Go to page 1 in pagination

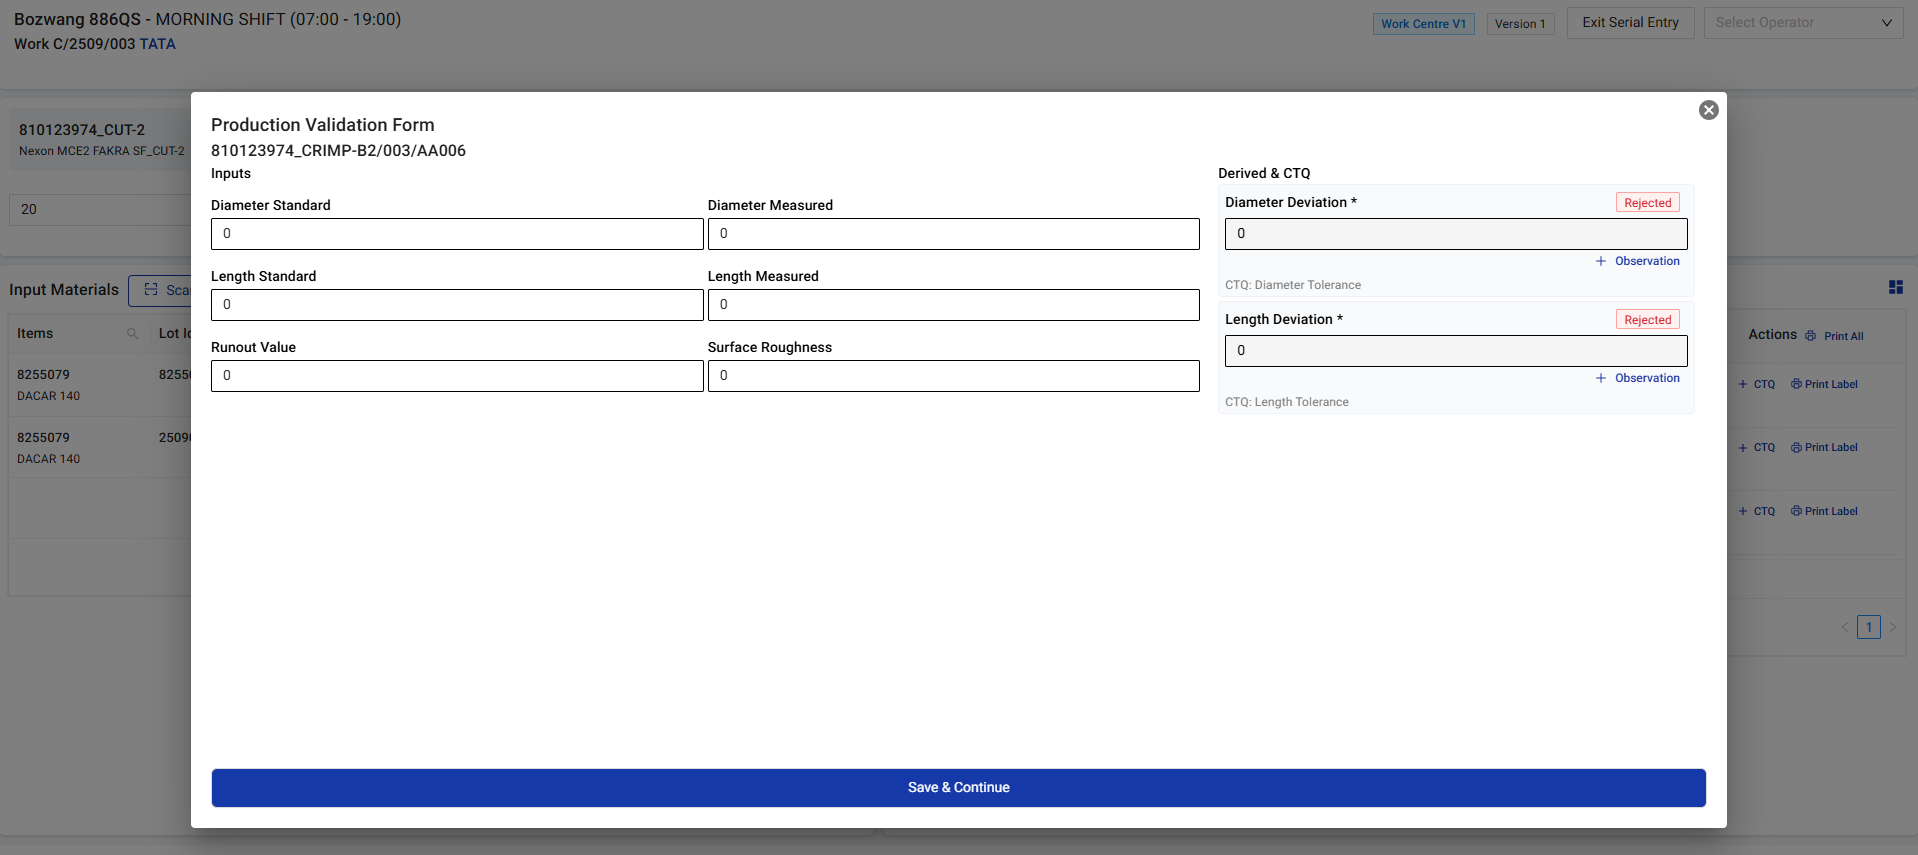pyautogui.click(x=1868, y=627)
